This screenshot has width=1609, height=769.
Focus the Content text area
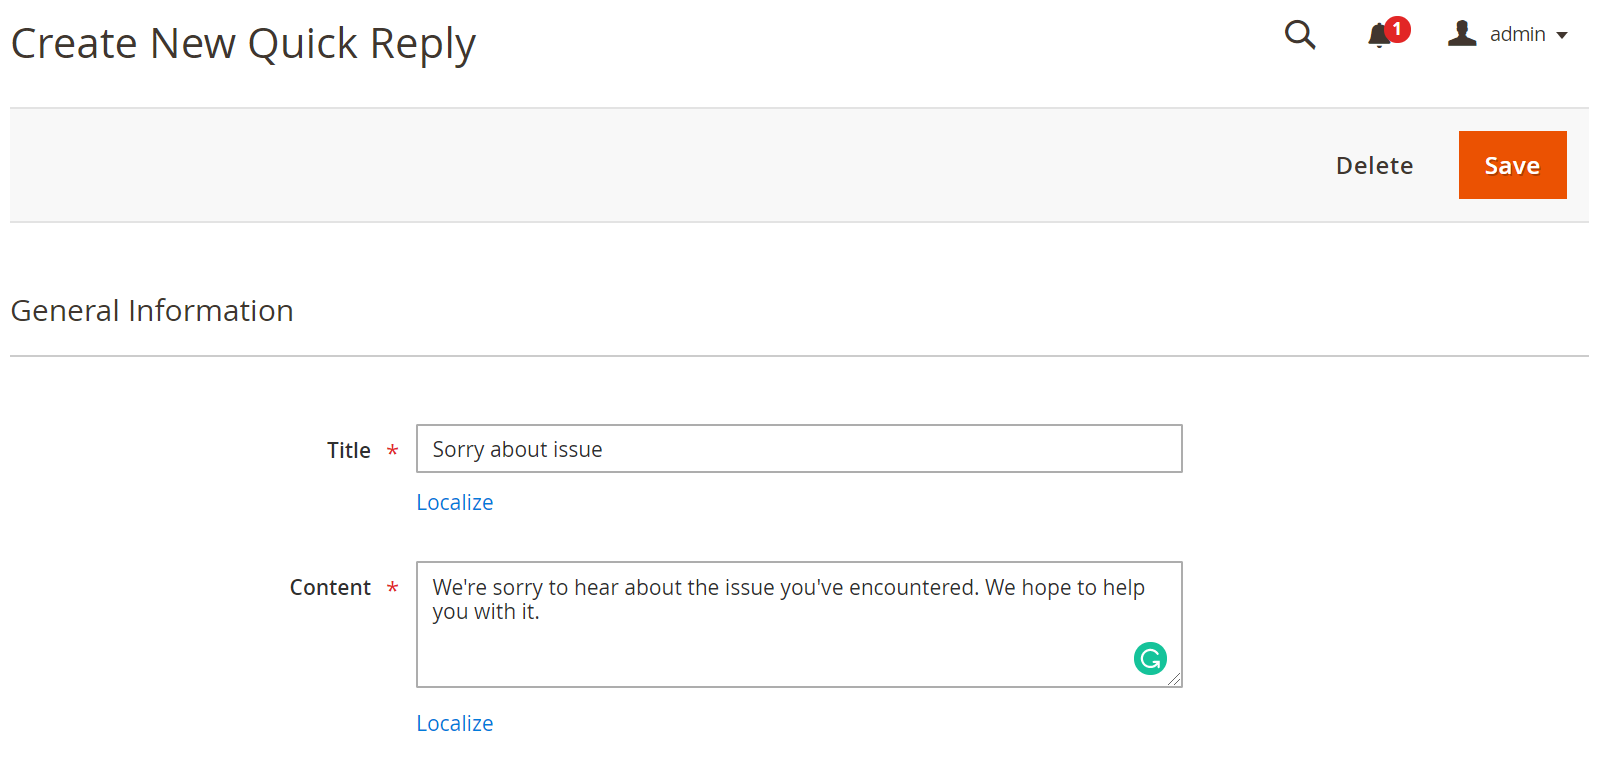point(799,624)
